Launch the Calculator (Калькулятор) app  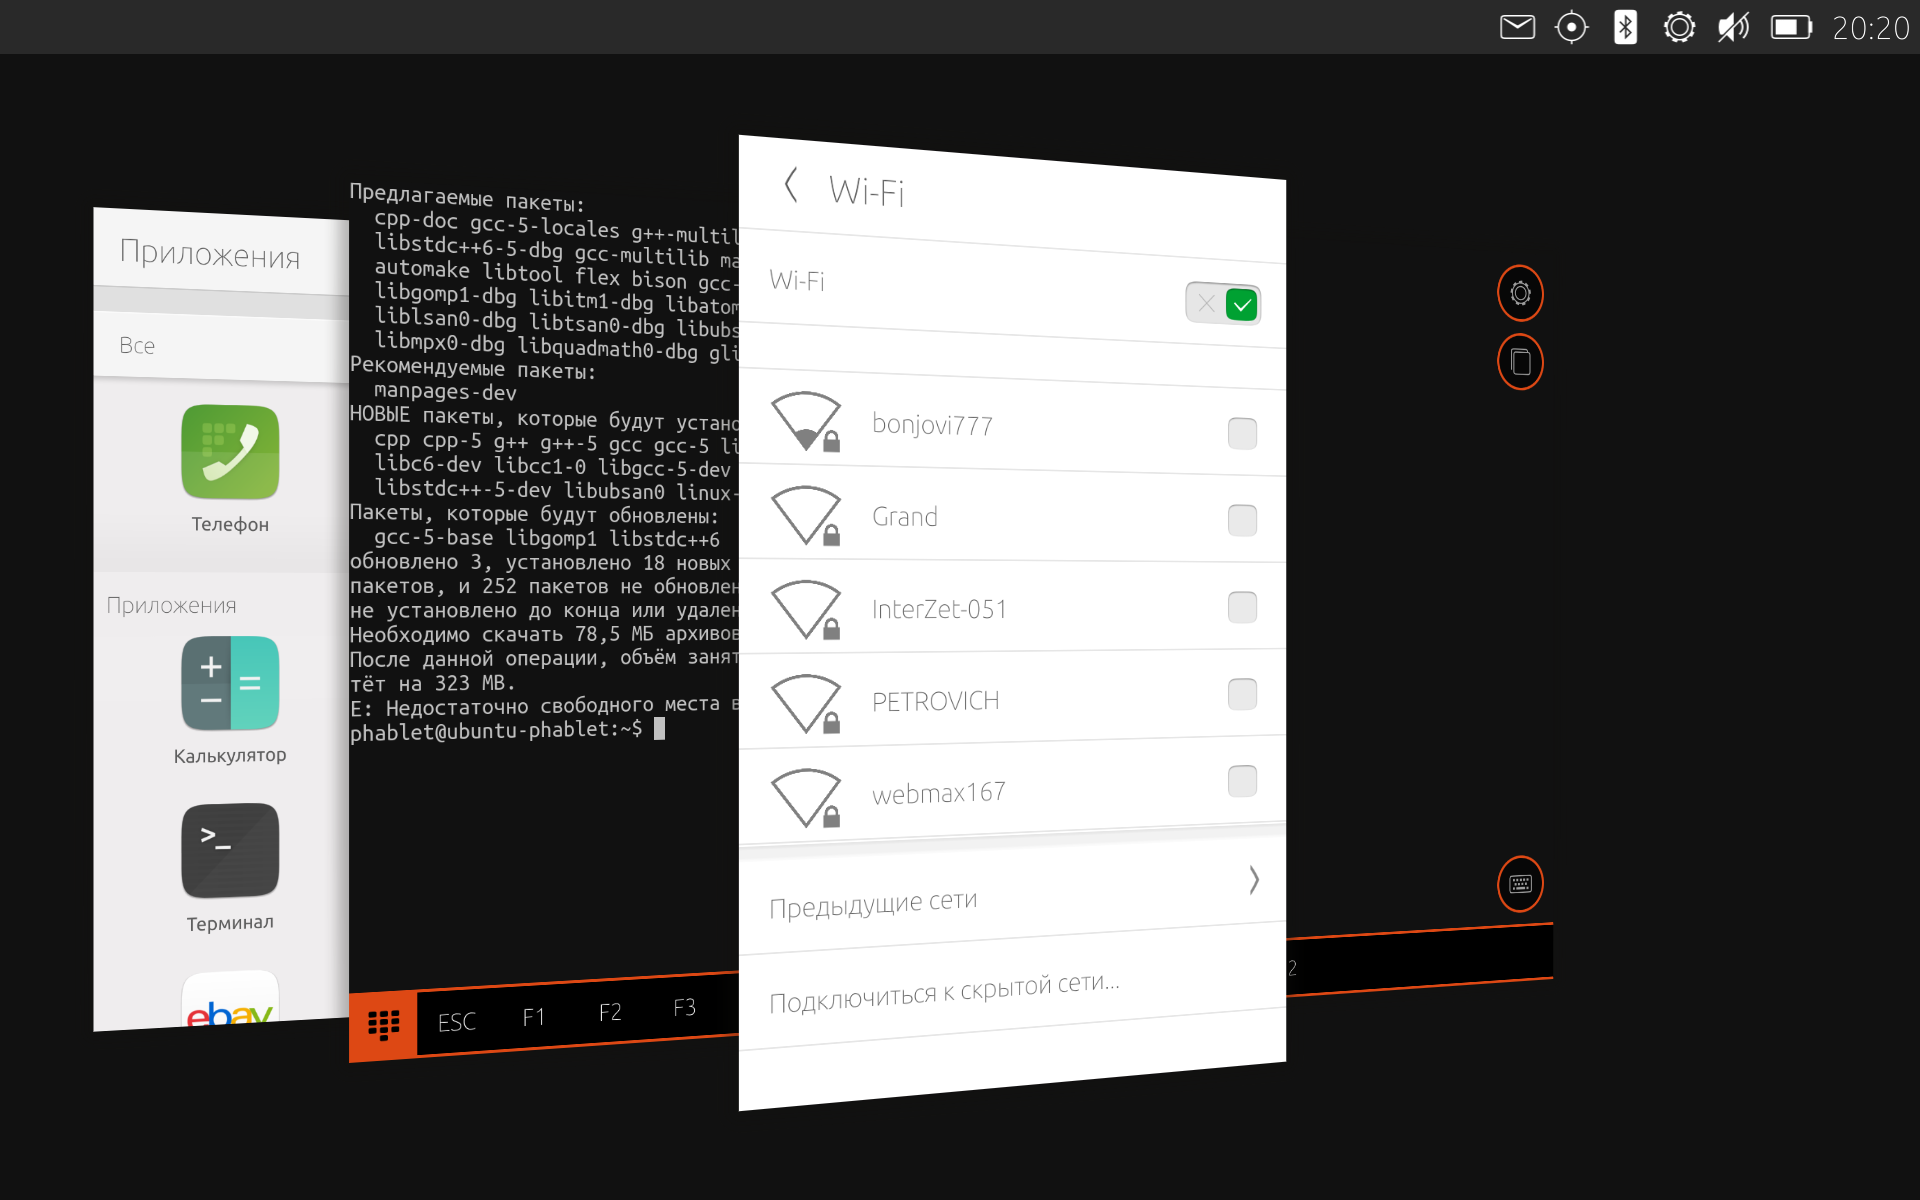[230, 684]
